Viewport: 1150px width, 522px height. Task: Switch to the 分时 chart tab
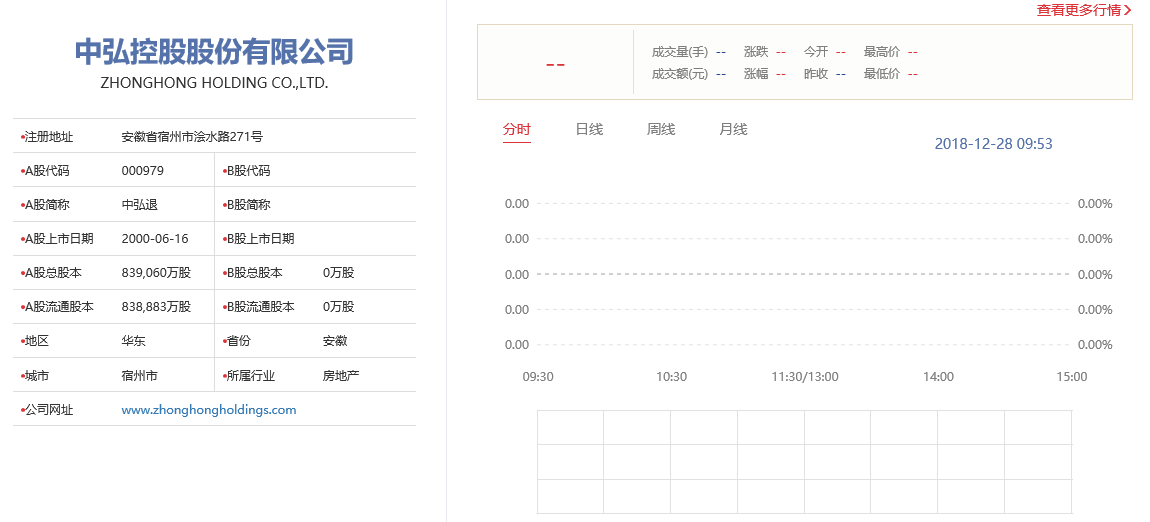click(517, 129)
